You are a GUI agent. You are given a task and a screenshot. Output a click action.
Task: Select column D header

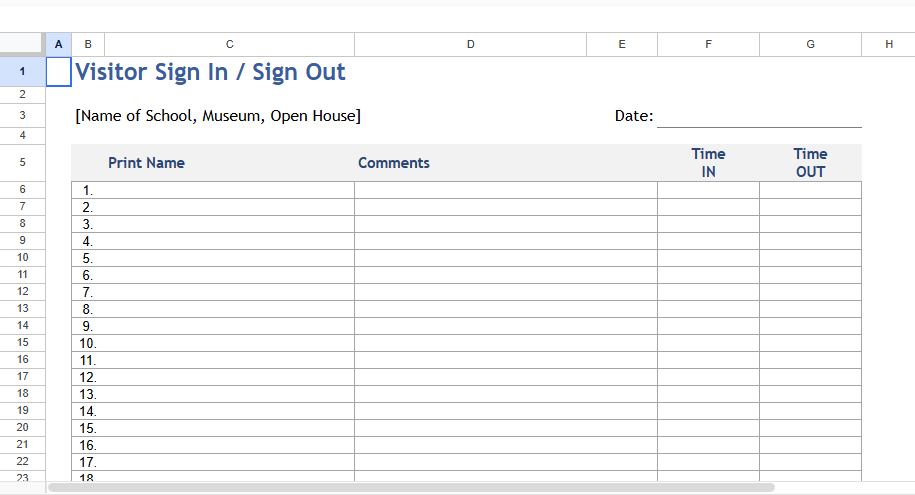[x=470, y=44]
